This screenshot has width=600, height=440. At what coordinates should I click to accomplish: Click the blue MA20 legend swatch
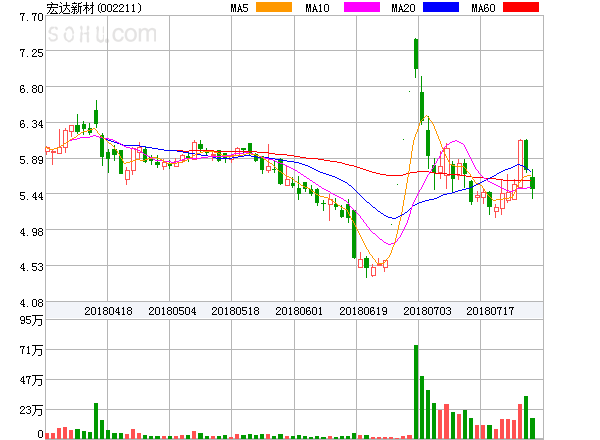click(441, 7)
